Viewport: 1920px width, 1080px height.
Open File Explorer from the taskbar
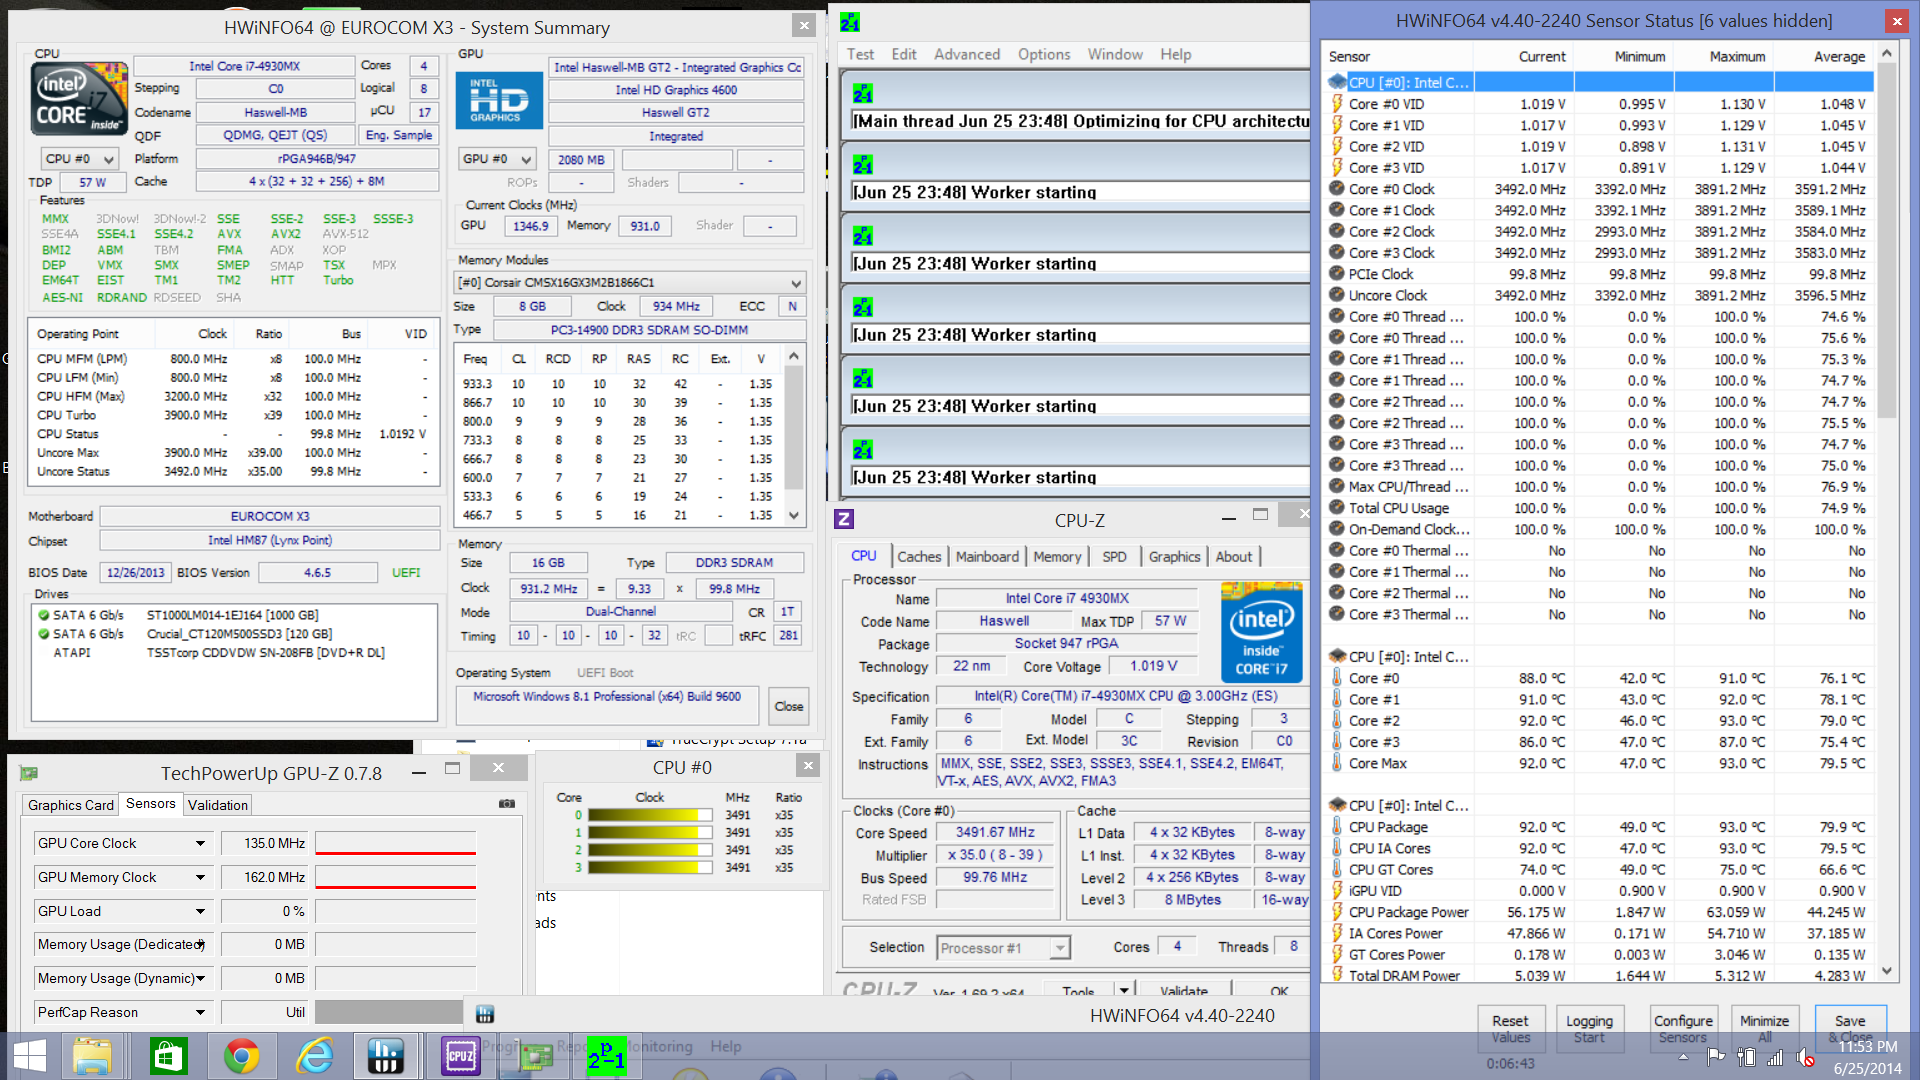92,1056
